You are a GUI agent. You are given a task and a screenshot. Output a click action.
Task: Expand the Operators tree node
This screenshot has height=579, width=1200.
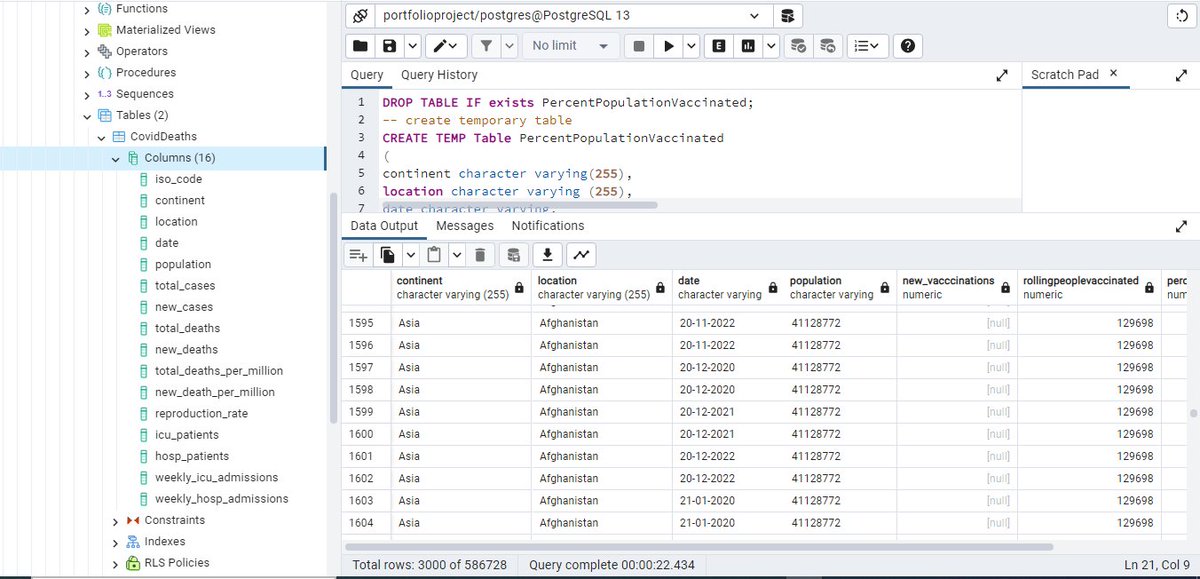[x=87, y=51]
